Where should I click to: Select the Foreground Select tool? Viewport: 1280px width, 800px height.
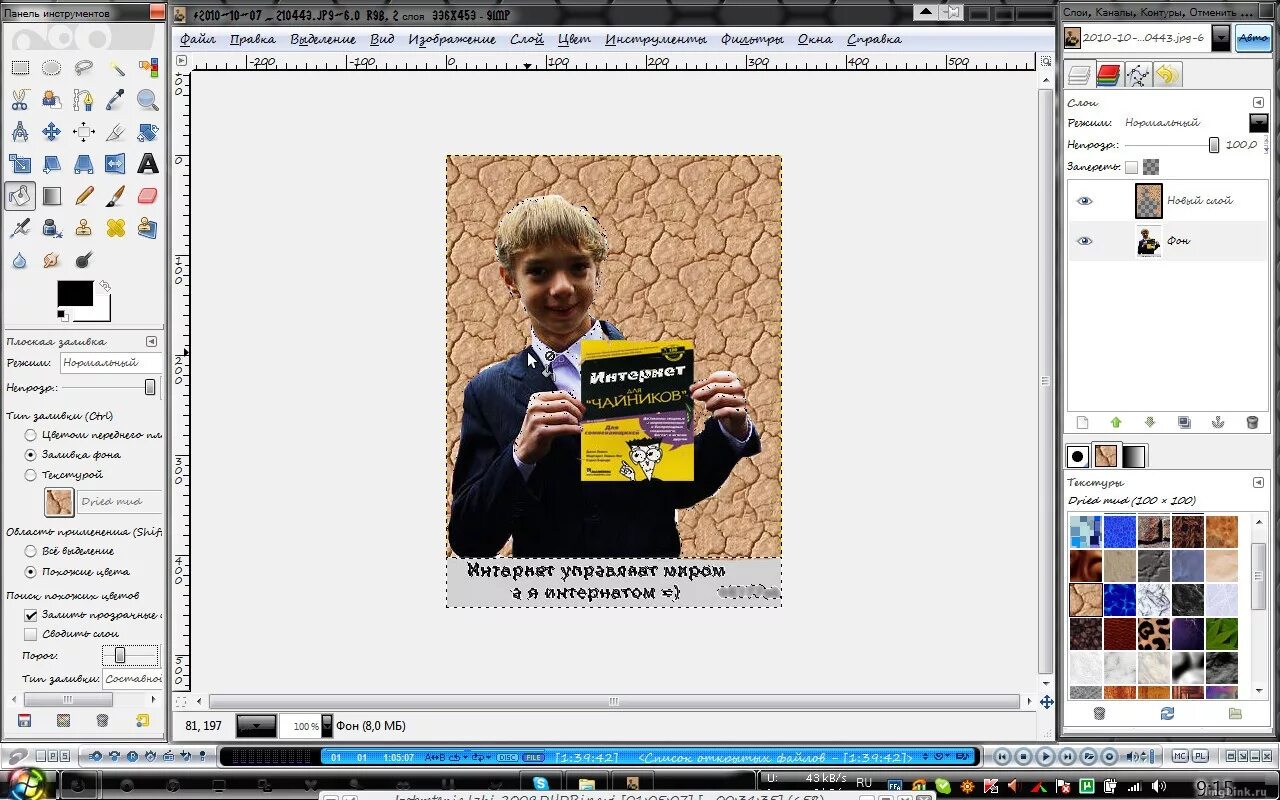tap(51, 100)
